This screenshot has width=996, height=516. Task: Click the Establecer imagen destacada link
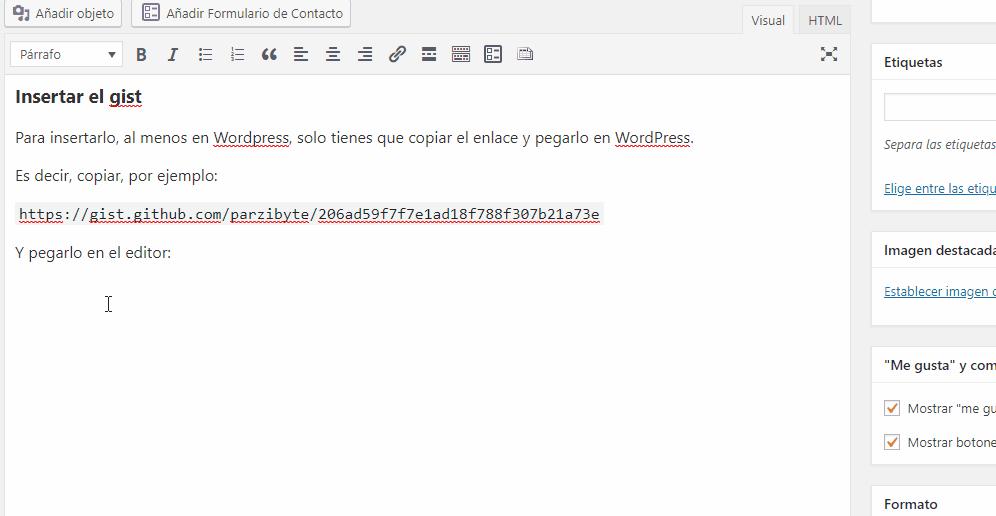click(x=940, y=292)
